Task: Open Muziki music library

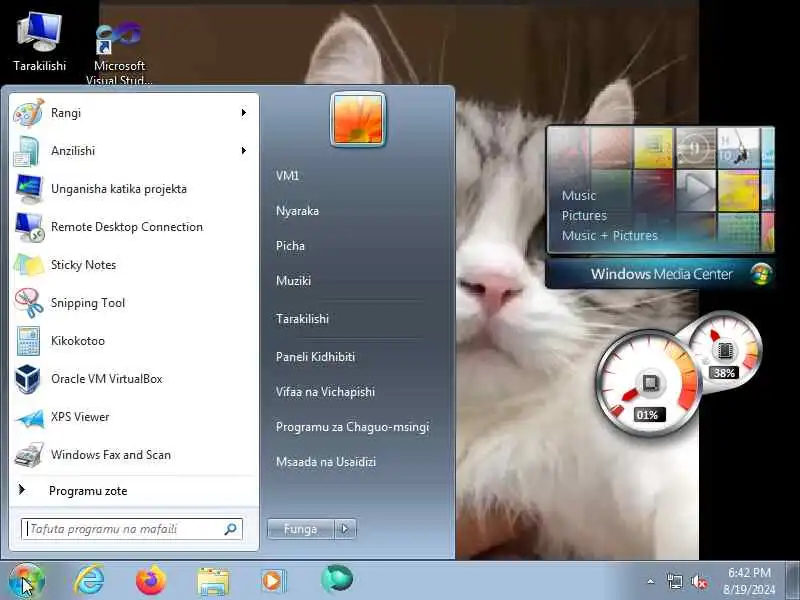Action: coord(293,281)
